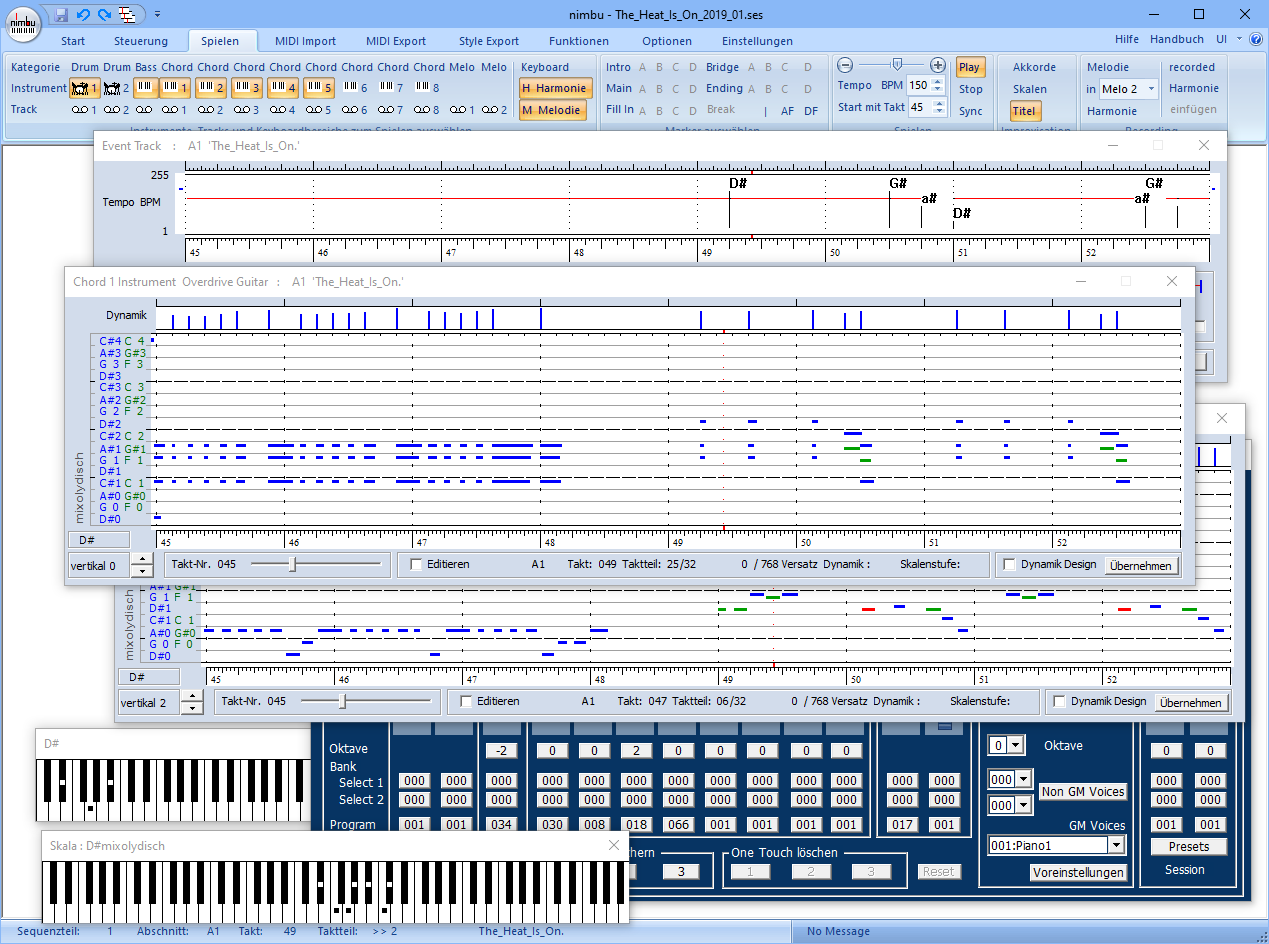
Task: Decrease tempo with the minus icon
Action: (x=845, y=65)
